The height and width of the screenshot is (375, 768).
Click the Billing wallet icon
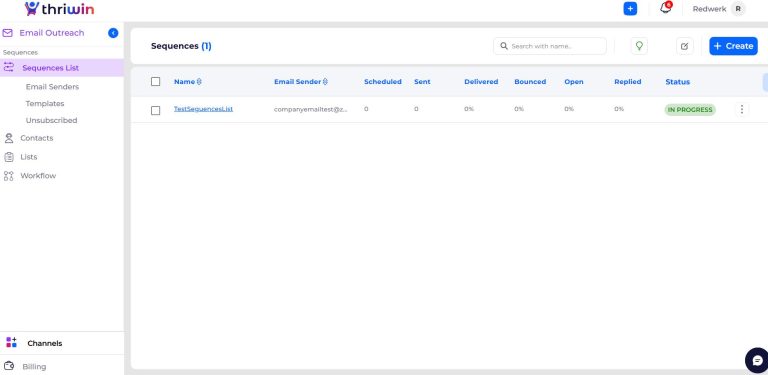(x=8, y=366)
